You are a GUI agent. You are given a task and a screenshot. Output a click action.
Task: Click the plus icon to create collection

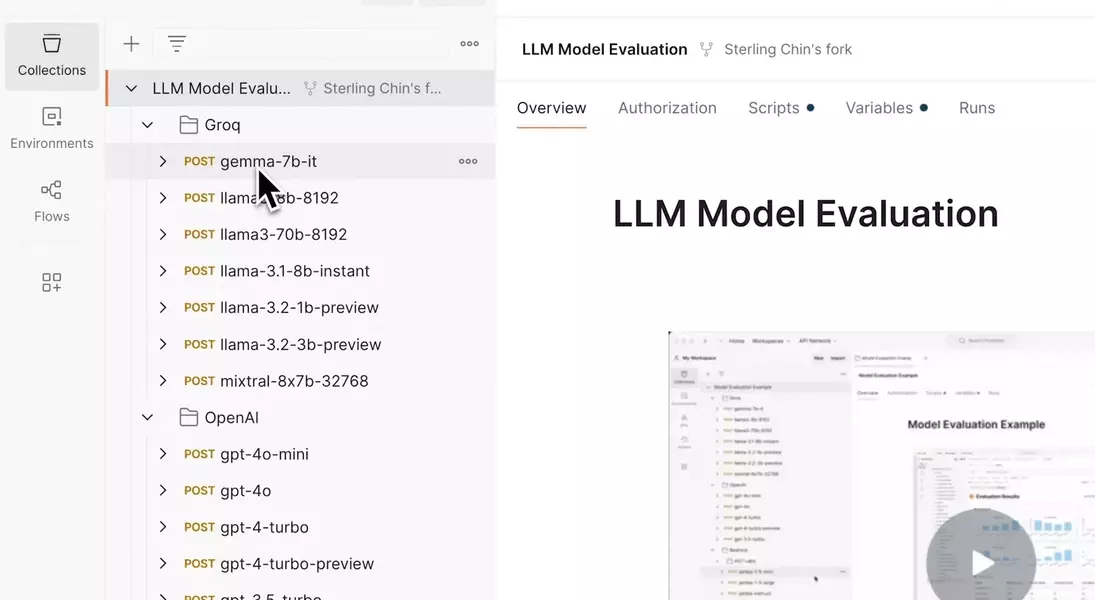click(131, 44)
